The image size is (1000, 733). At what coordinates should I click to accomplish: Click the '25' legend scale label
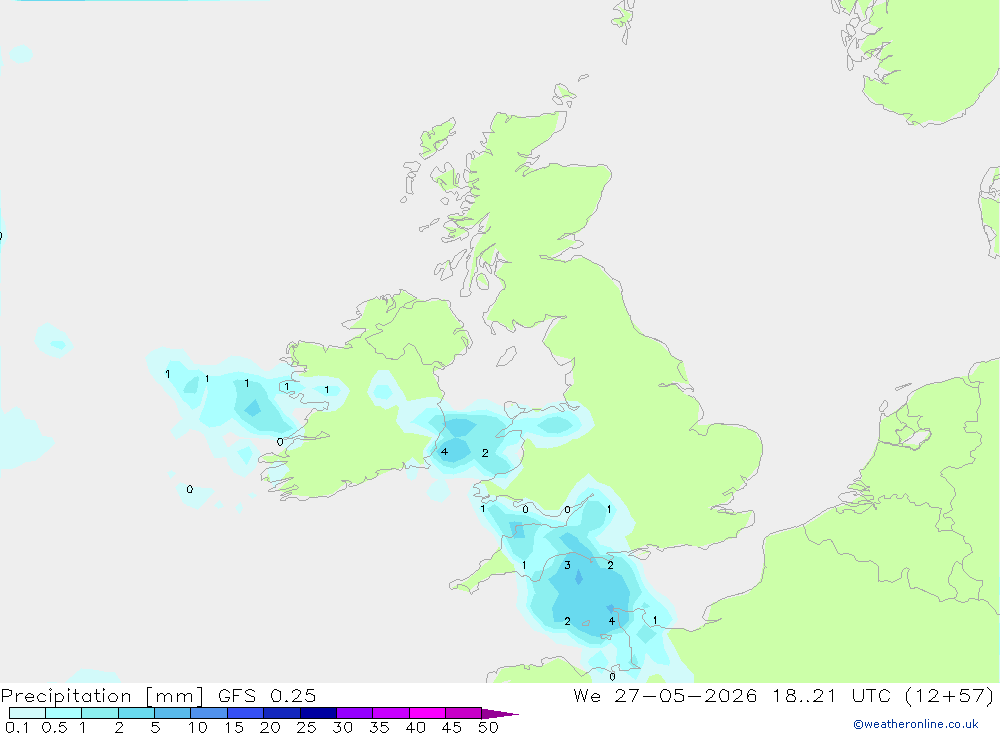(306, 727)
